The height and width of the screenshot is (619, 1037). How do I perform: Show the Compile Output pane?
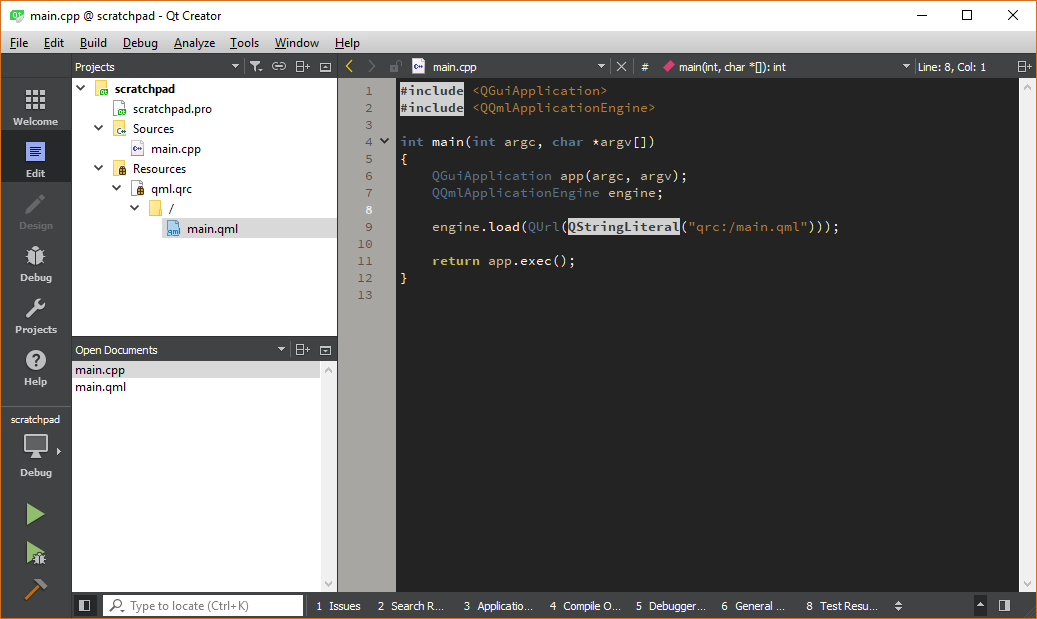pyautogui.click(x=585, y=606)
